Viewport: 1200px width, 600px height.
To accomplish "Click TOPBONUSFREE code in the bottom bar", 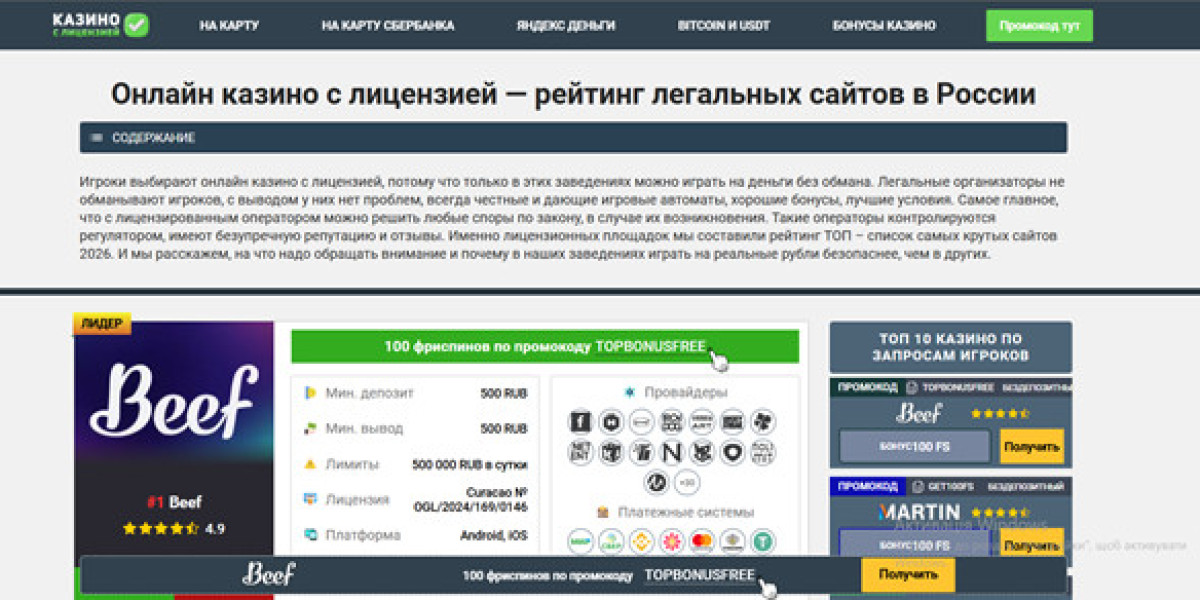I will 700,574.
